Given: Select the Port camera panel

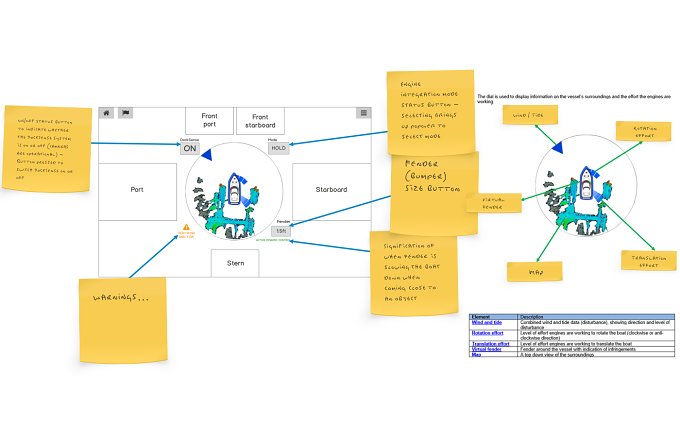Looking at the screenshot, I should (x=137, y=192).
